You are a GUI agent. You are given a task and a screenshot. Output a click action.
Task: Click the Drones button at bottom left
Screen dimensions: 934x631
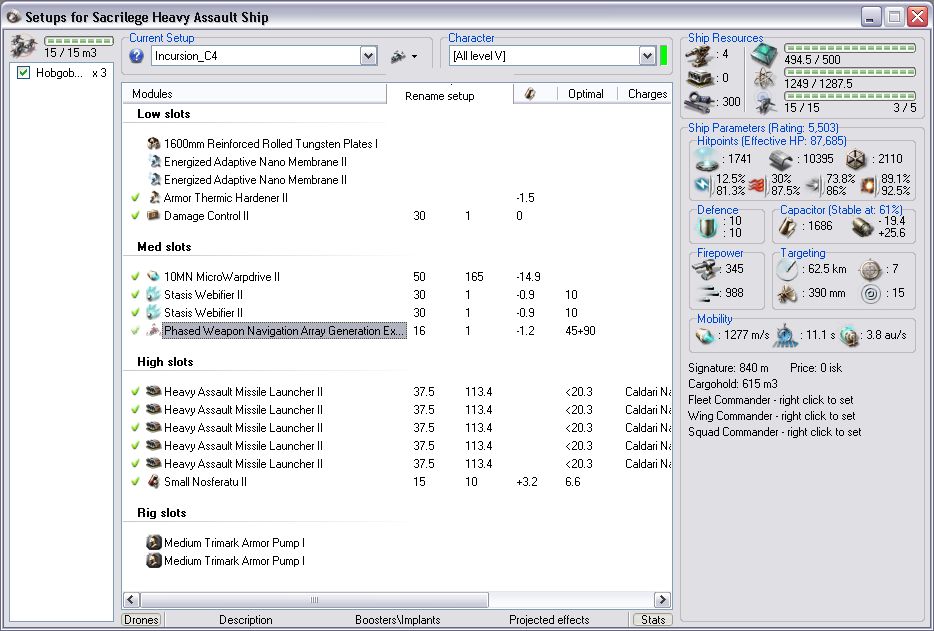coord(141,620)
